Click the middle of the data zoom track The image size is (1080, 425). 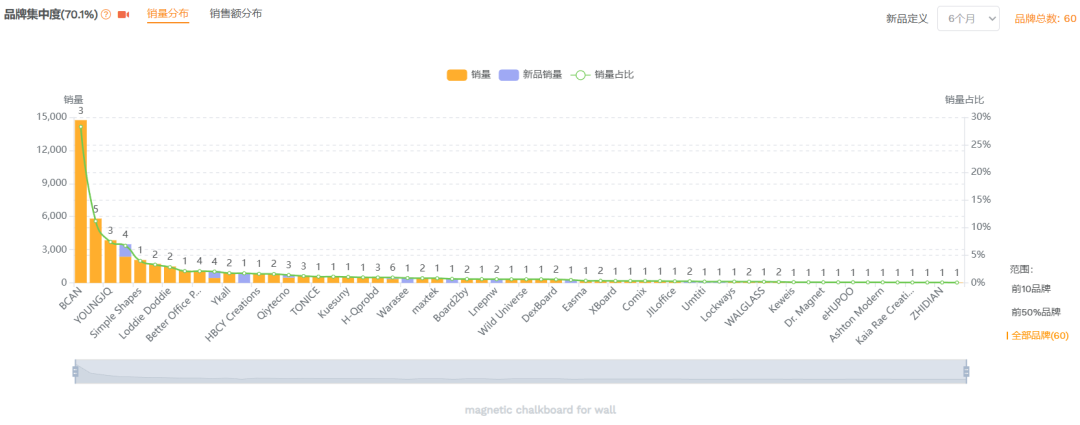click(520, 371)
